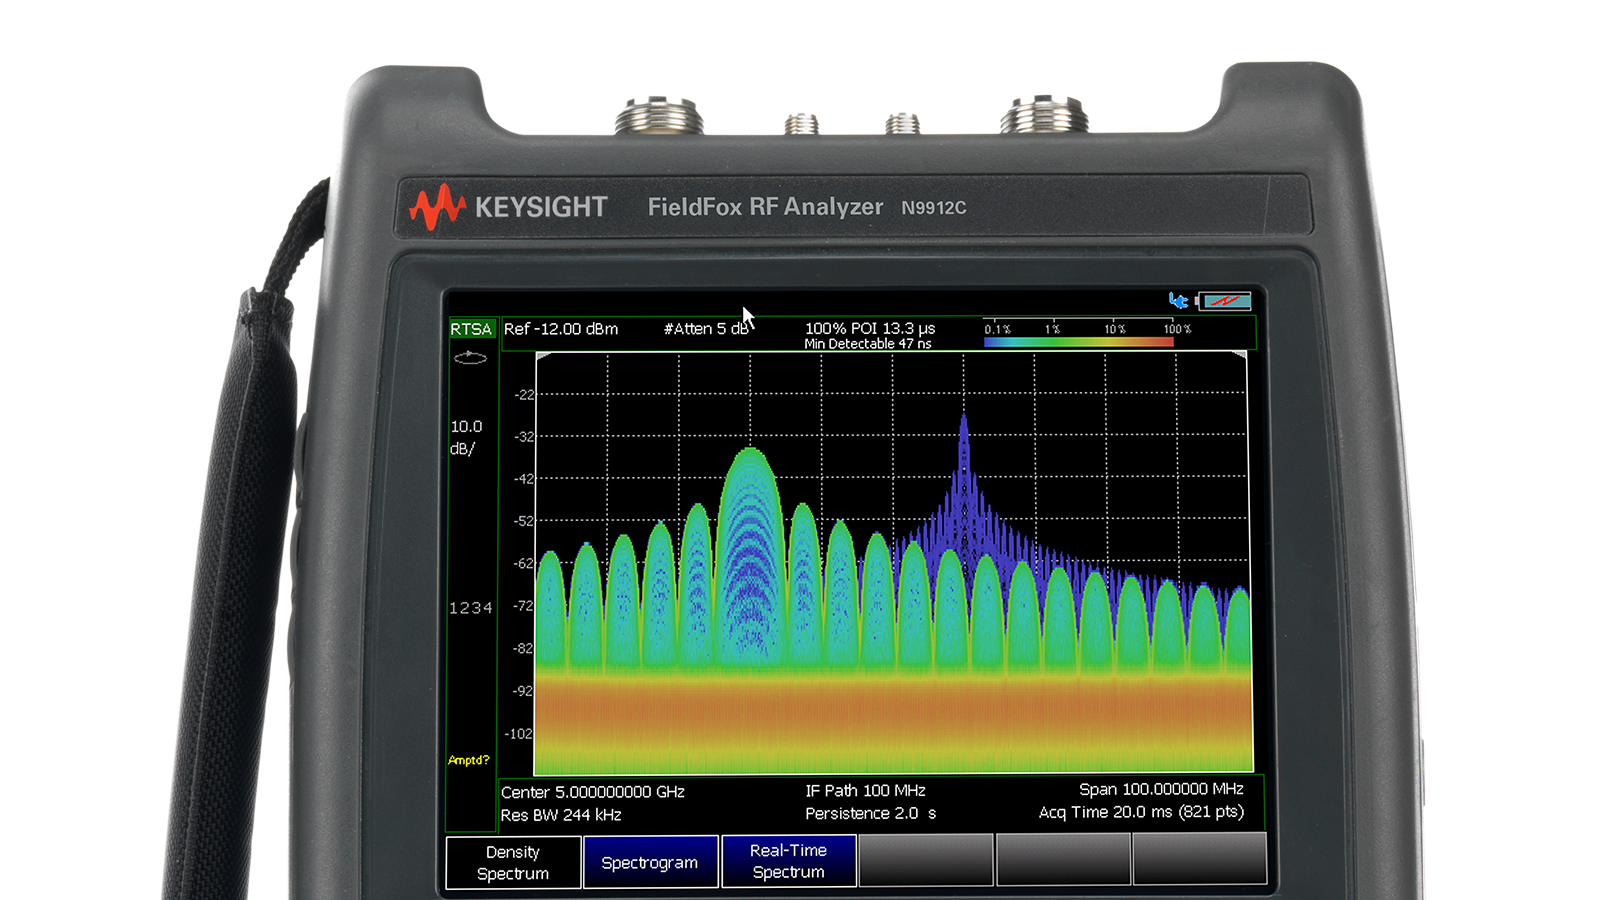Toggle the Real-Time Spectrum view
Viewport: 1600px width, 900px height.
789,862
